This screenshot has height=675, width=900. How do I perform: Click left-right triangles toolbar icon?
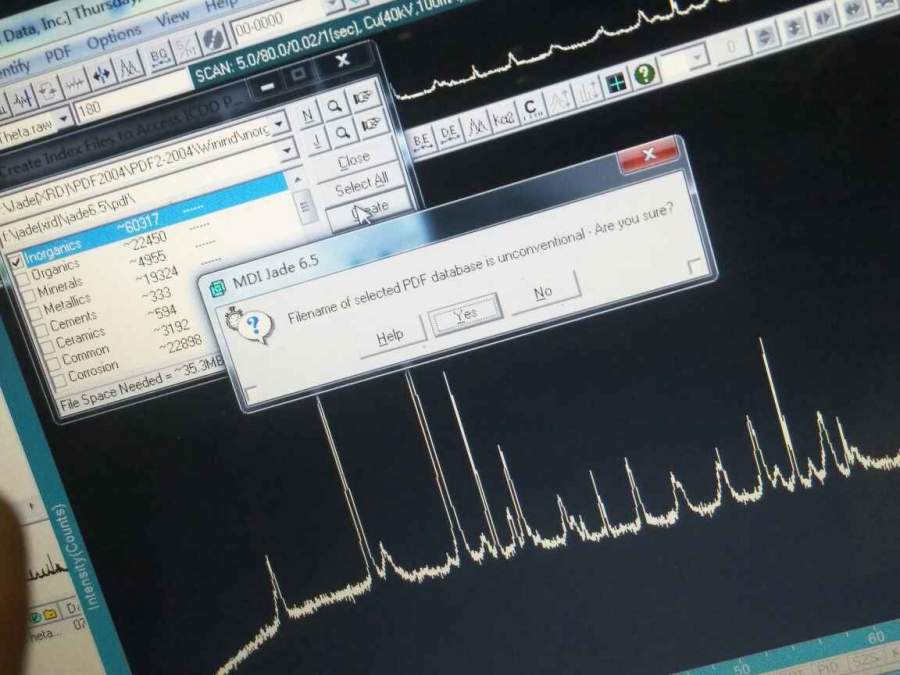[824, 18]
